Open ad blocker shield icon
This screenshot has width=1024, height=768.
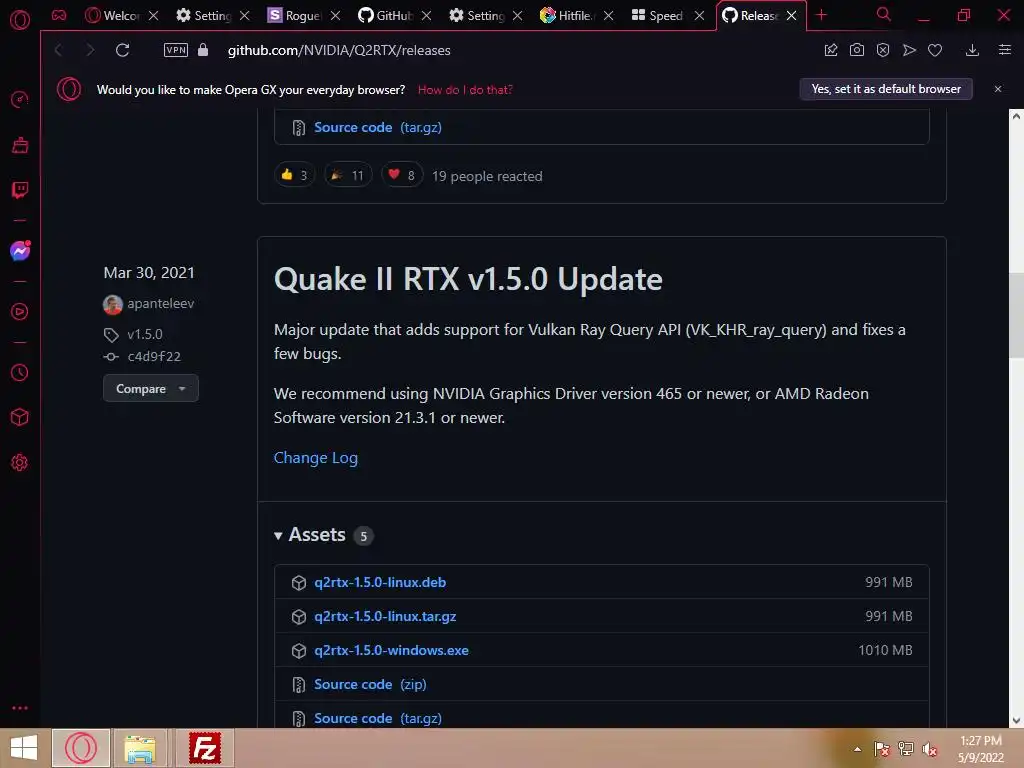tap(883, 50)
